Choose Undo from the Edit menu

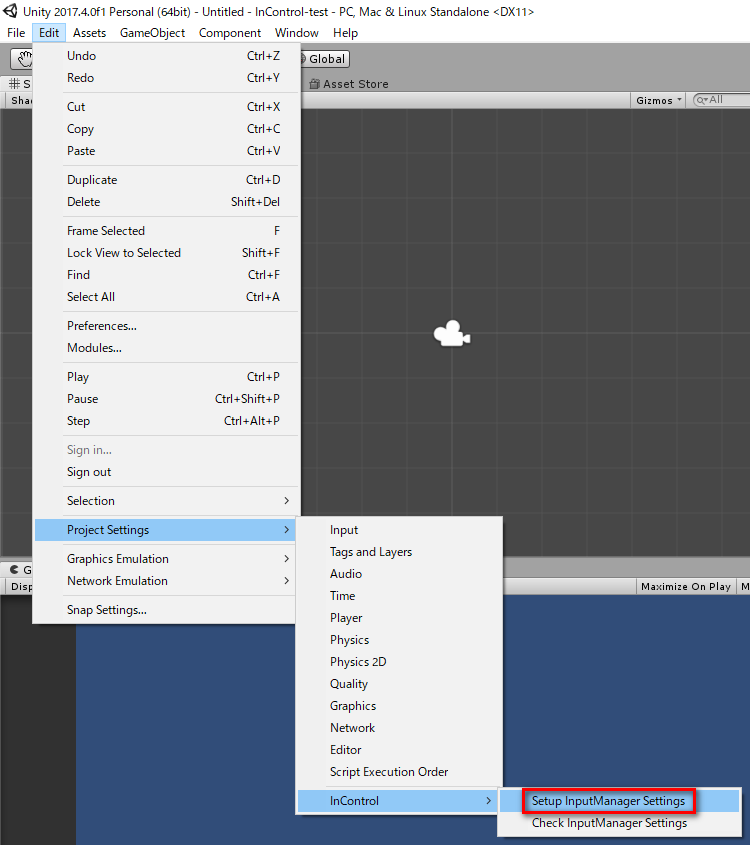click(165, 56)
